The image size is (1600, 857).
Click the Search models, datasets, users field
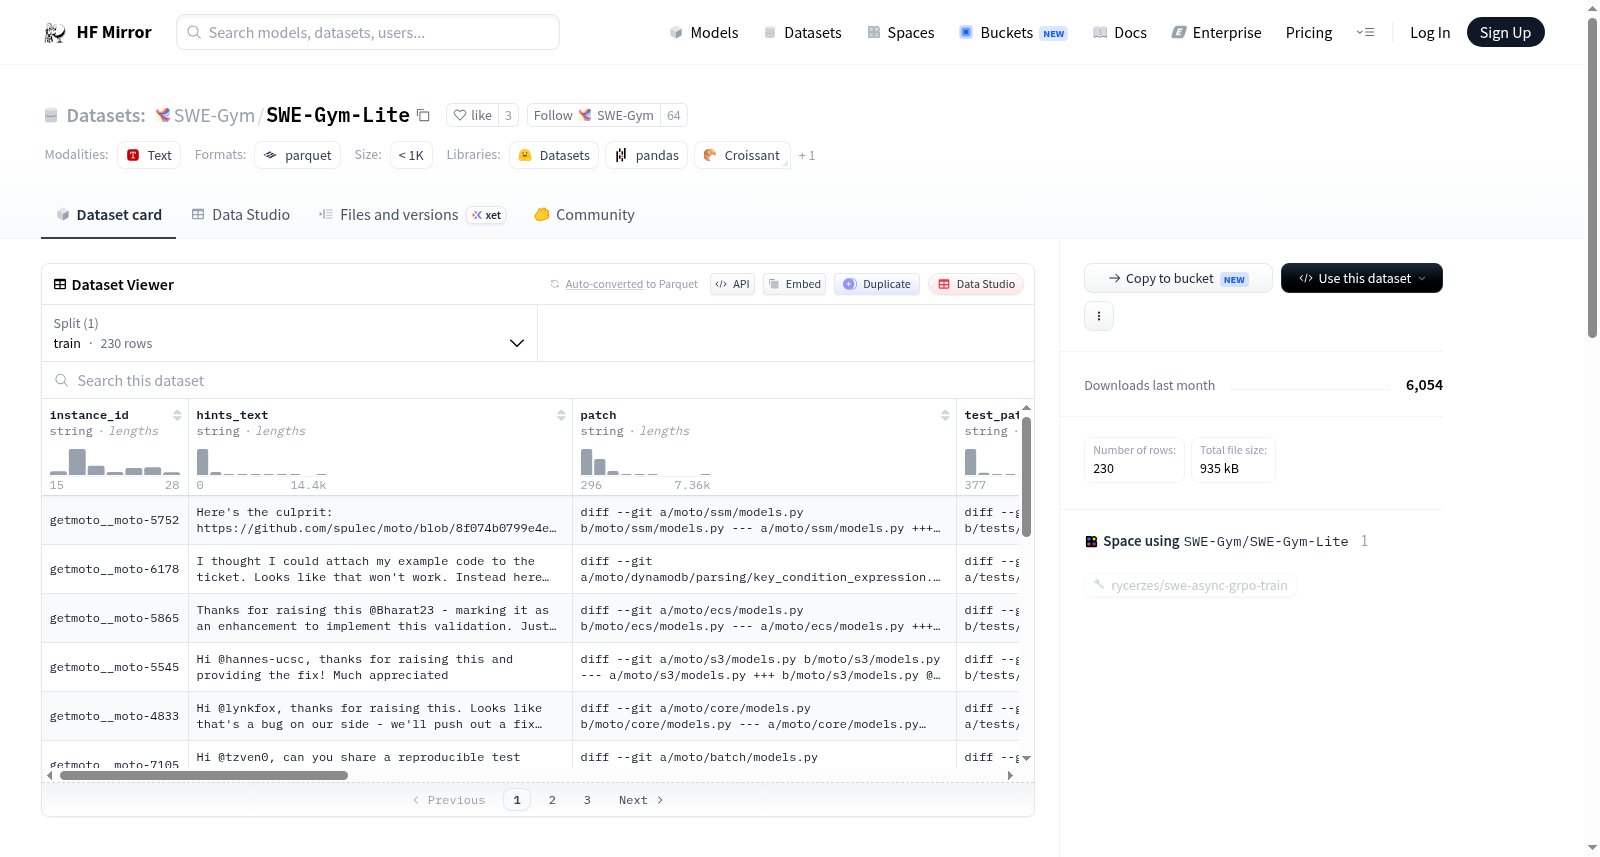coord(368,32)
